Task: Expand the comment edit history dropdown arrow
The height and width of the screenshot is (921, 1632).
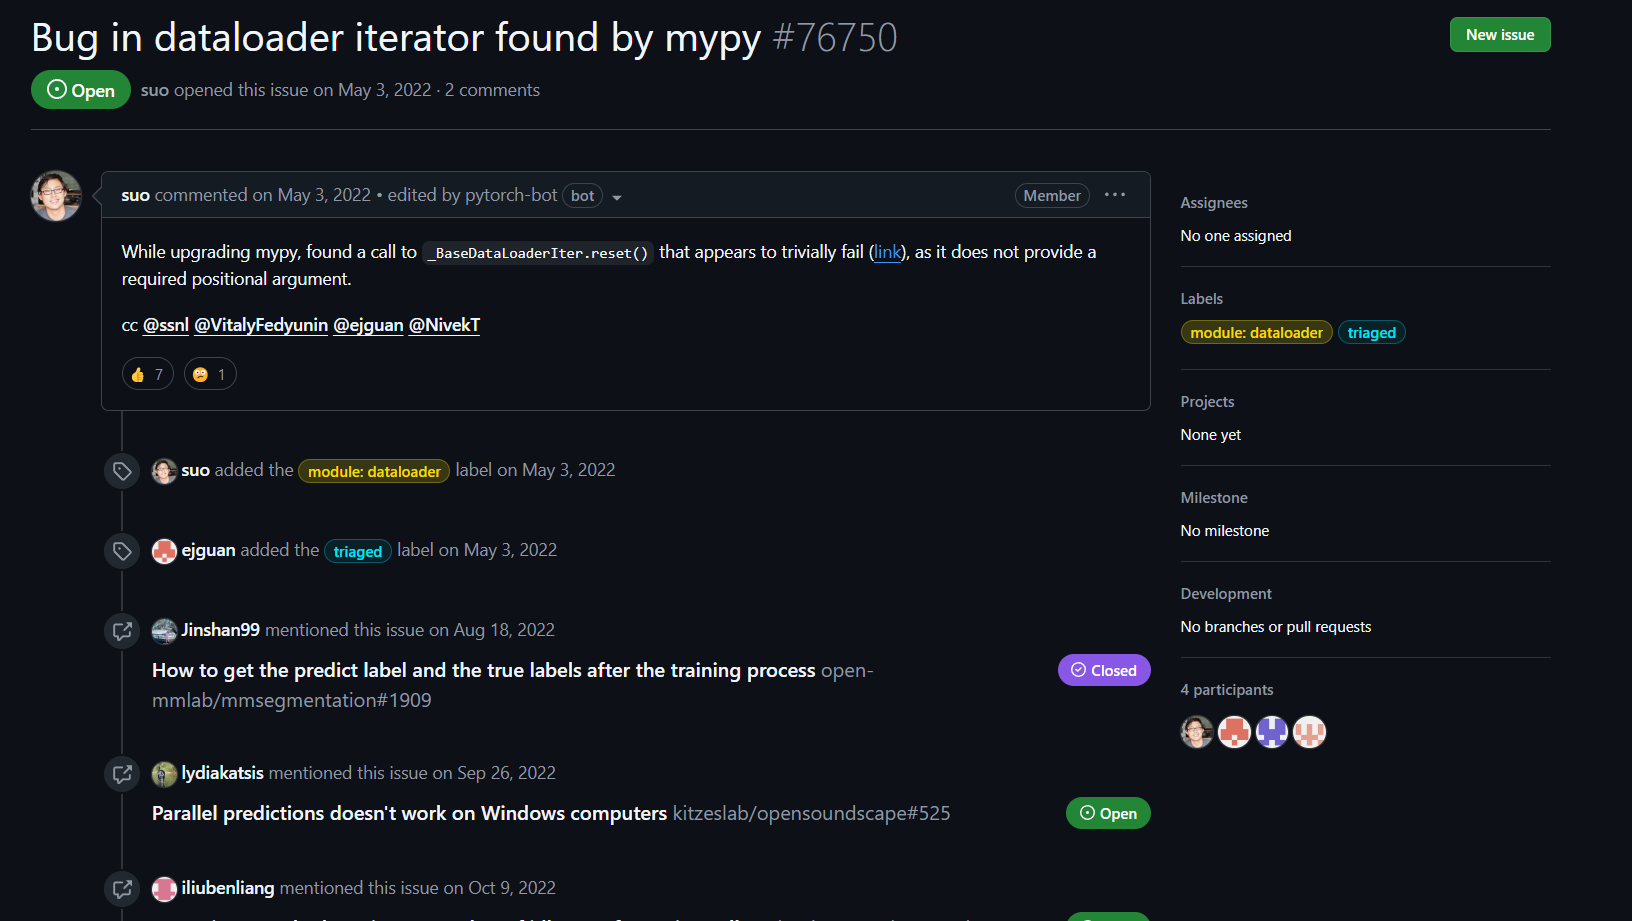Action: [617, 197]
